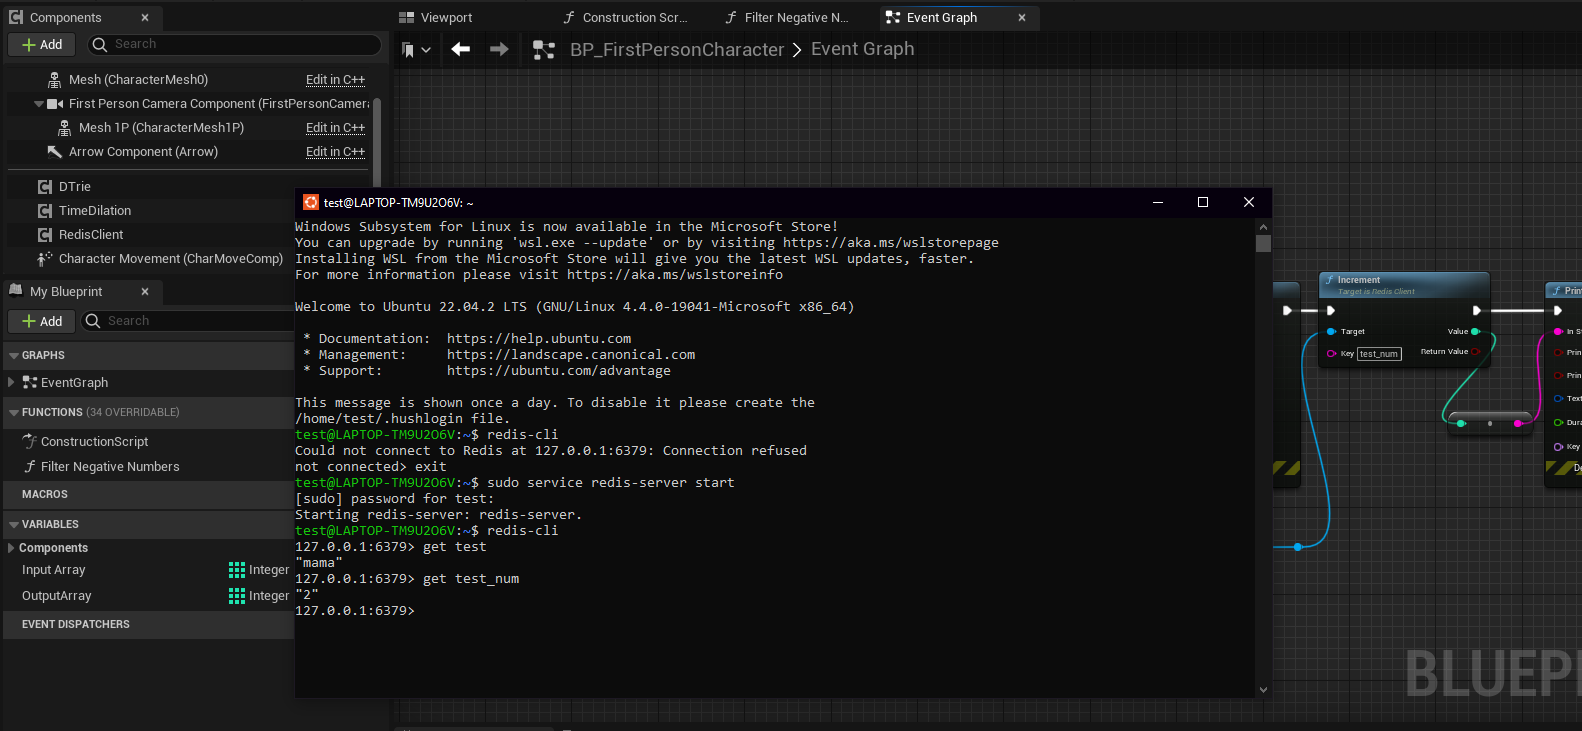Collapse the VARIABLES section

click(x=14, y=524)
